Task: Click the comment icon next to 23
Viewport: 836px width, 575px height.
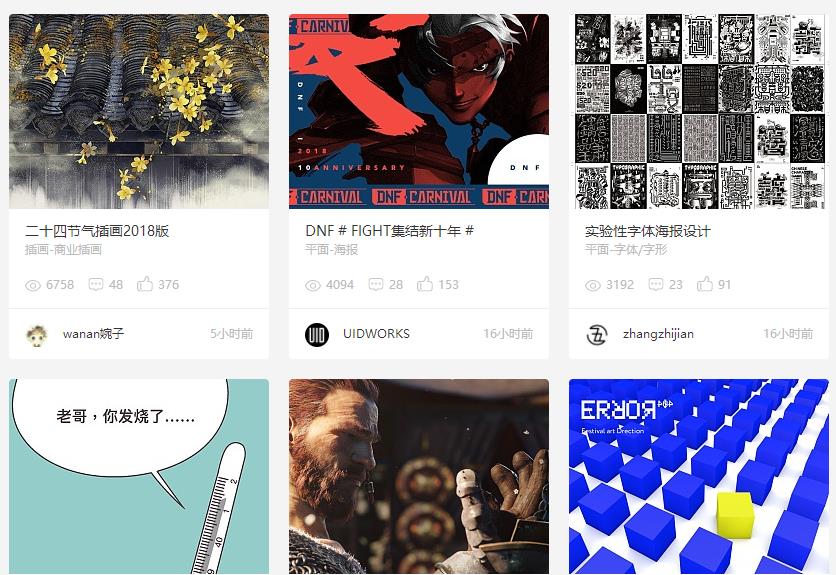Action: (x=656, y=284)
